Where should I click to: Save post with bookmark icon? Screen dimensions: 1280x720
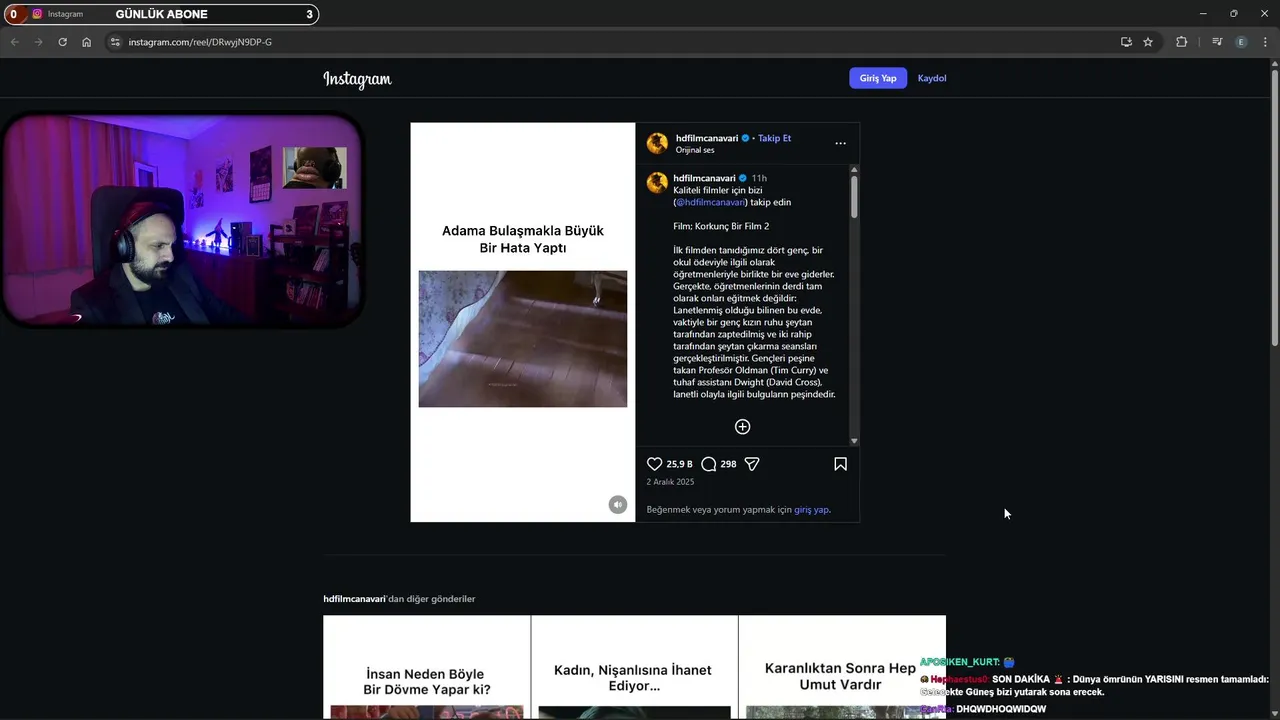click(x=840, y=464)
